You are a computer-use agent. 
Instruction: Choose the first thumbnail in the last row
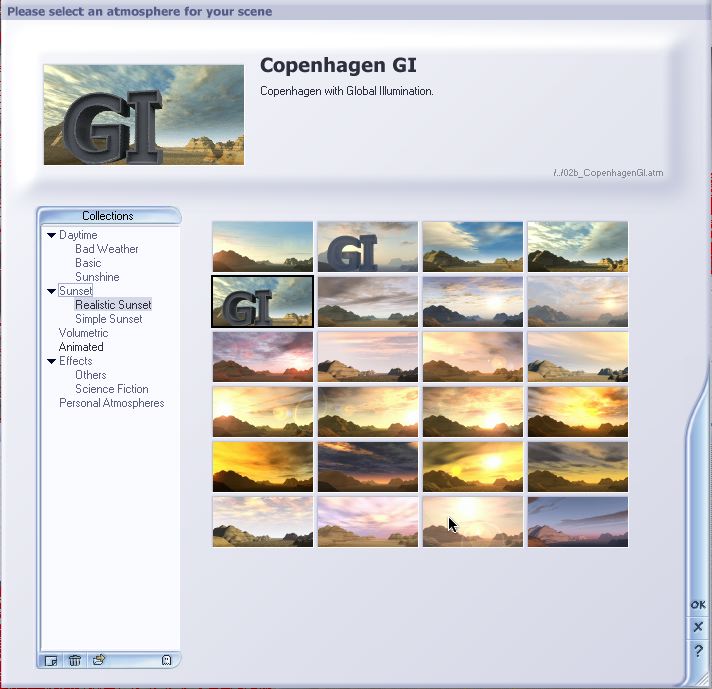click(x=262, y=521)
